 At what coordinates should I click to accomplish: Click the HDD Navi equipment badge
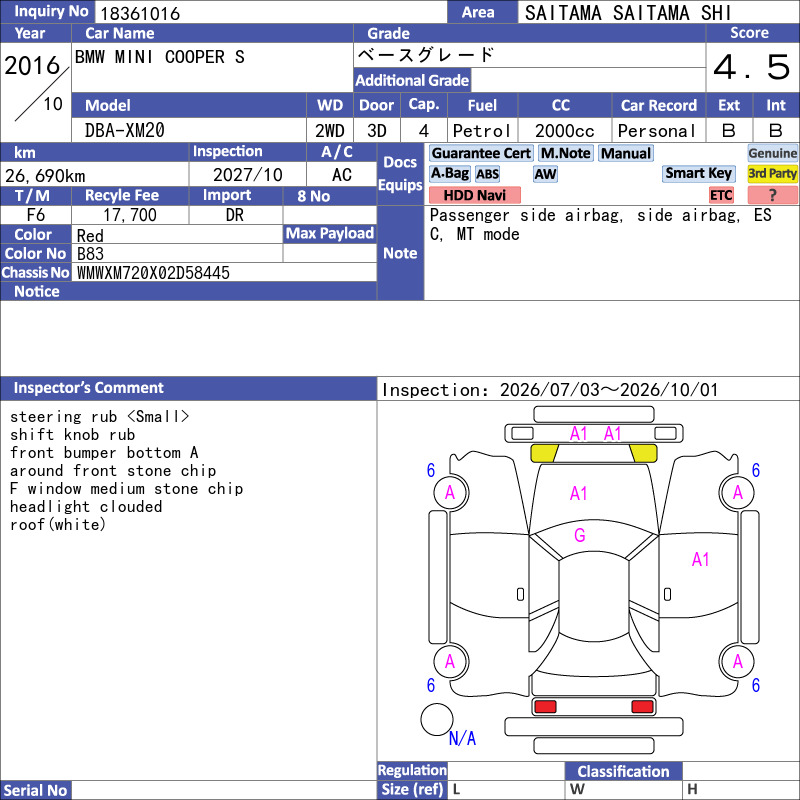[474, 195]
